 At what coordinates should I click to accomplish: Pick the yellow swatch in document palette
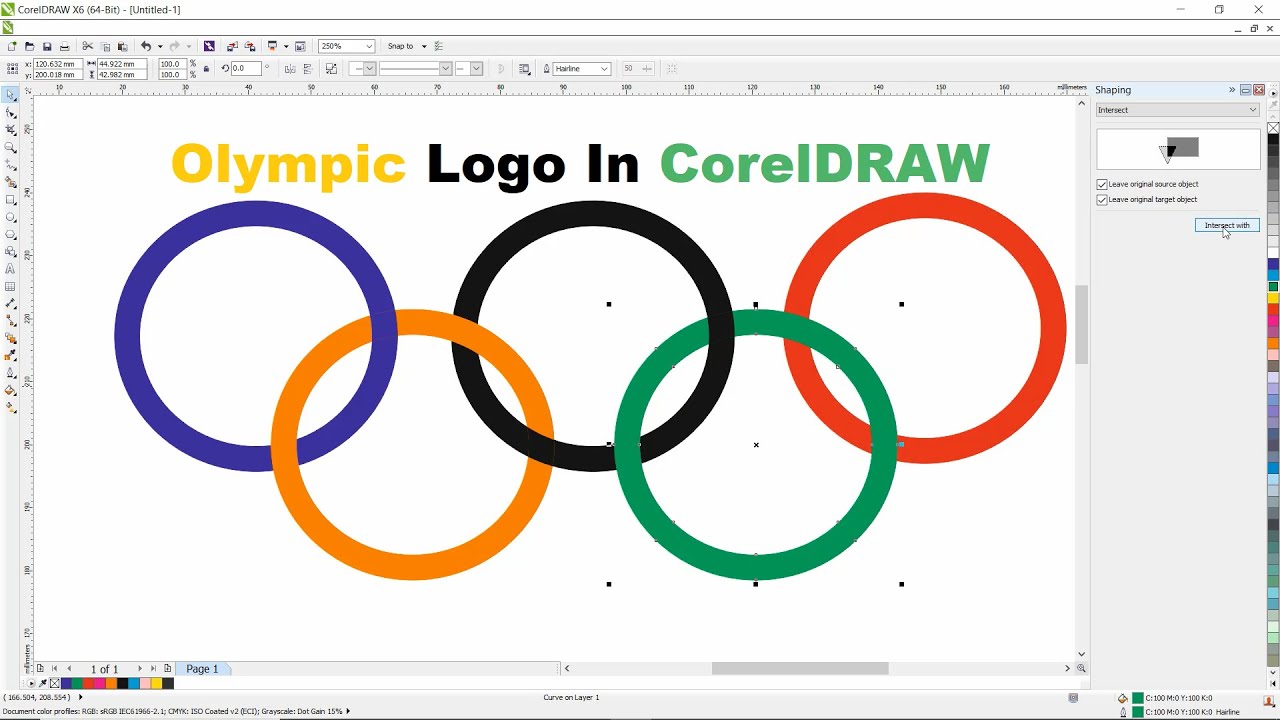[156, 683]
